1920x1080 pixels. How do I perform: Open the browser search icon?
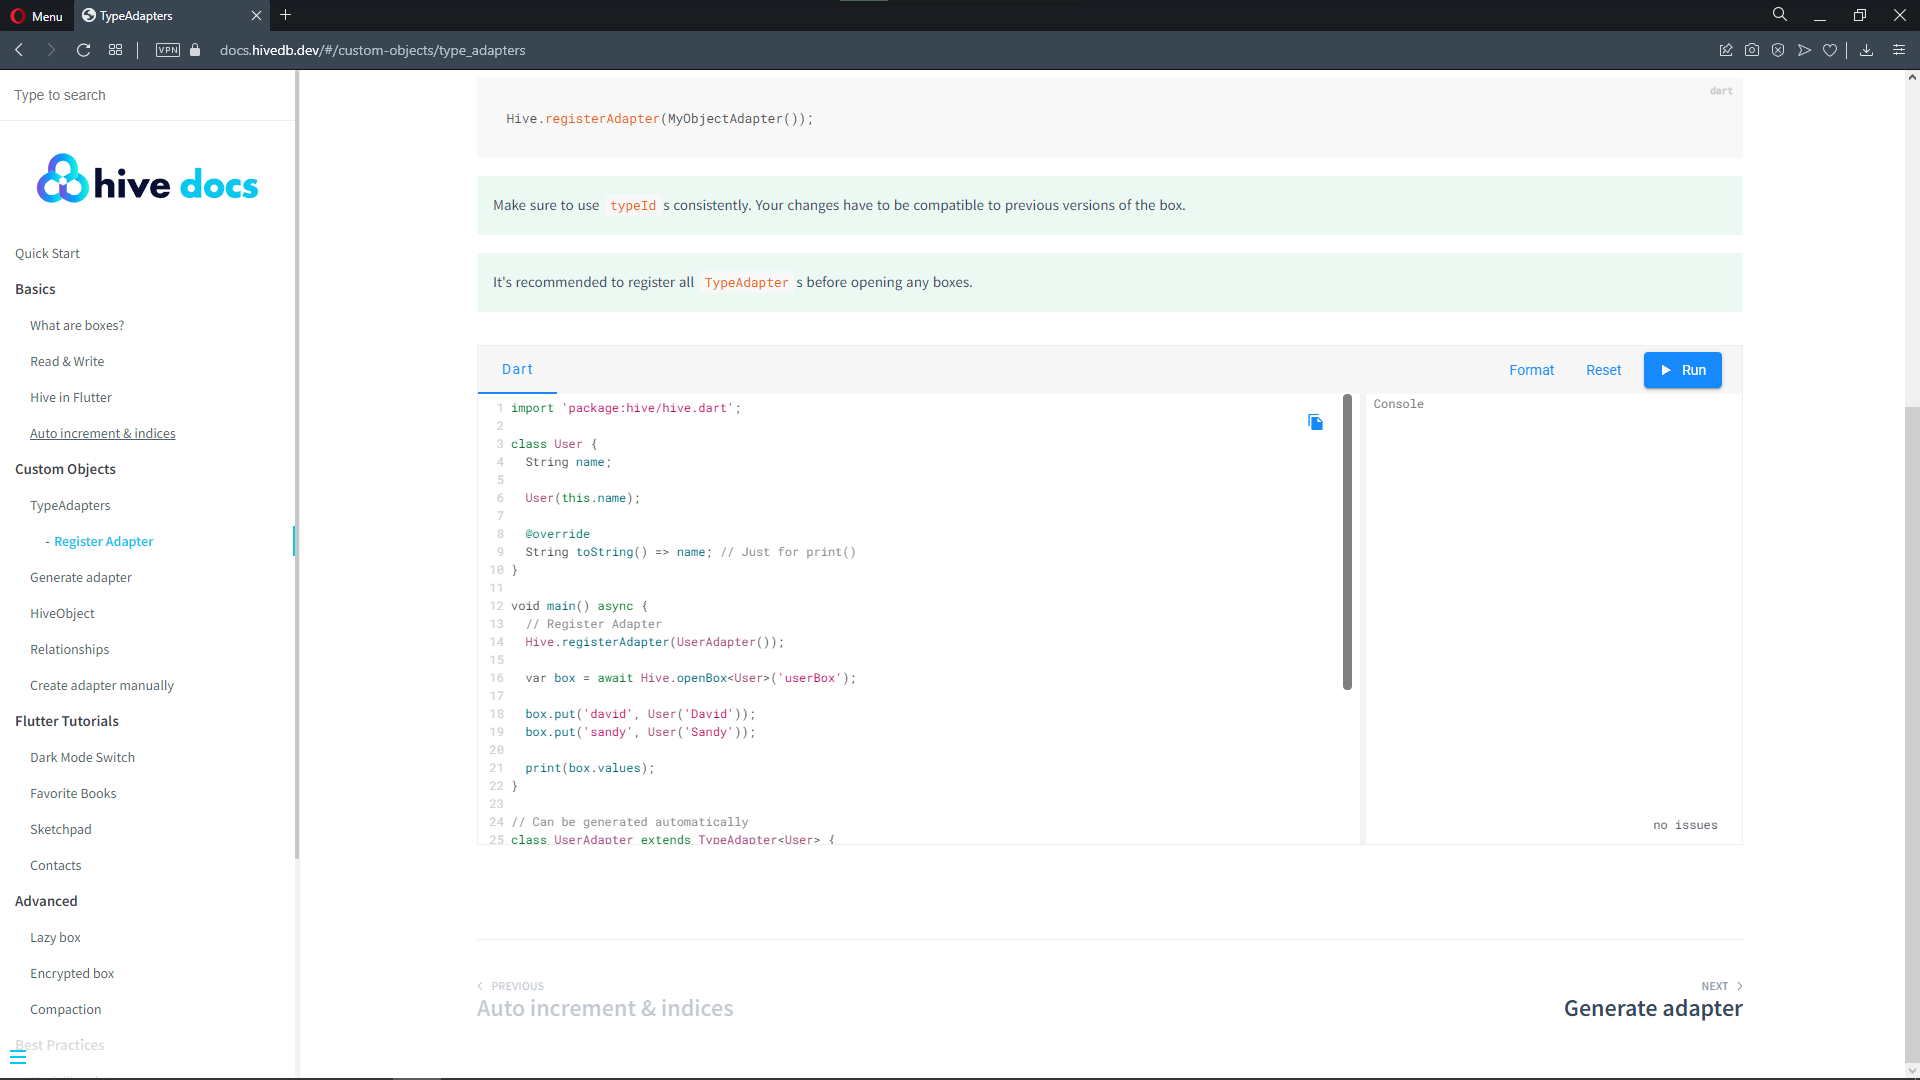[1780, 15]
